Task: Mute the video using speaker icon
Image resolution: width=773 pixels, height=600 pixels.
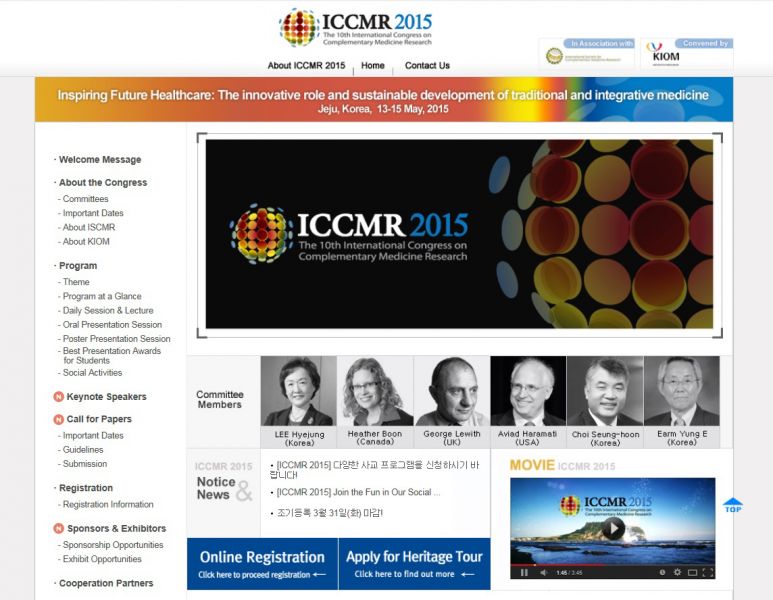Action: [x=543, y=572]
